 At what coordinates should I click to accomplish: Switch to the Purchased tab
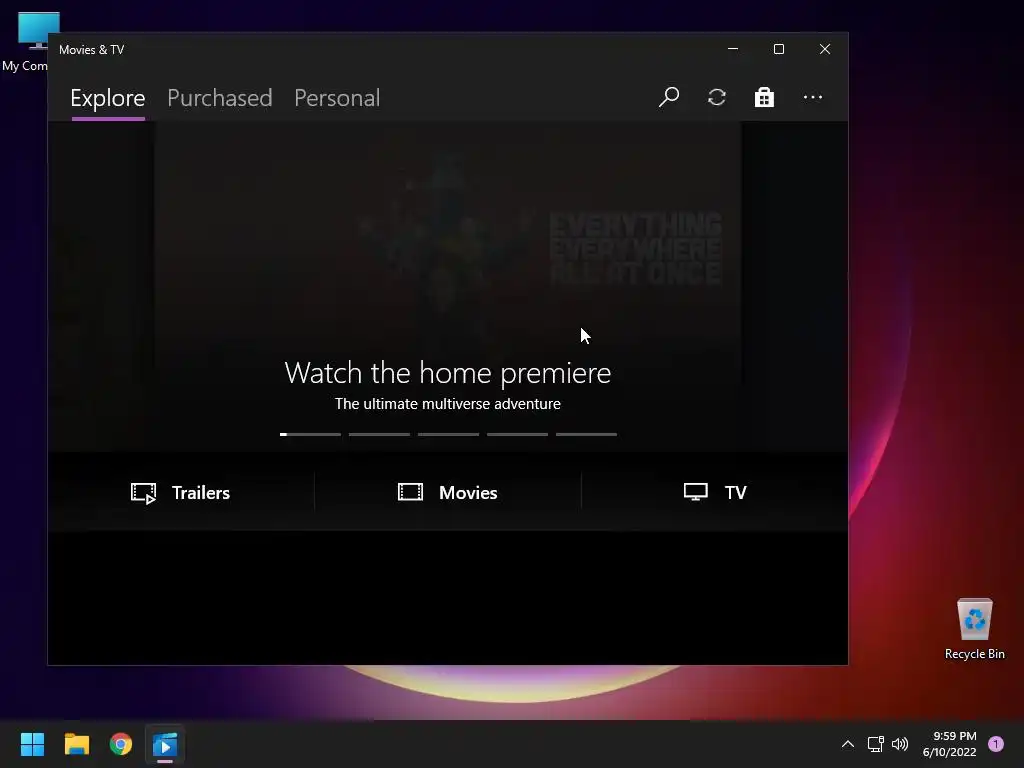[x=219, y=98]
